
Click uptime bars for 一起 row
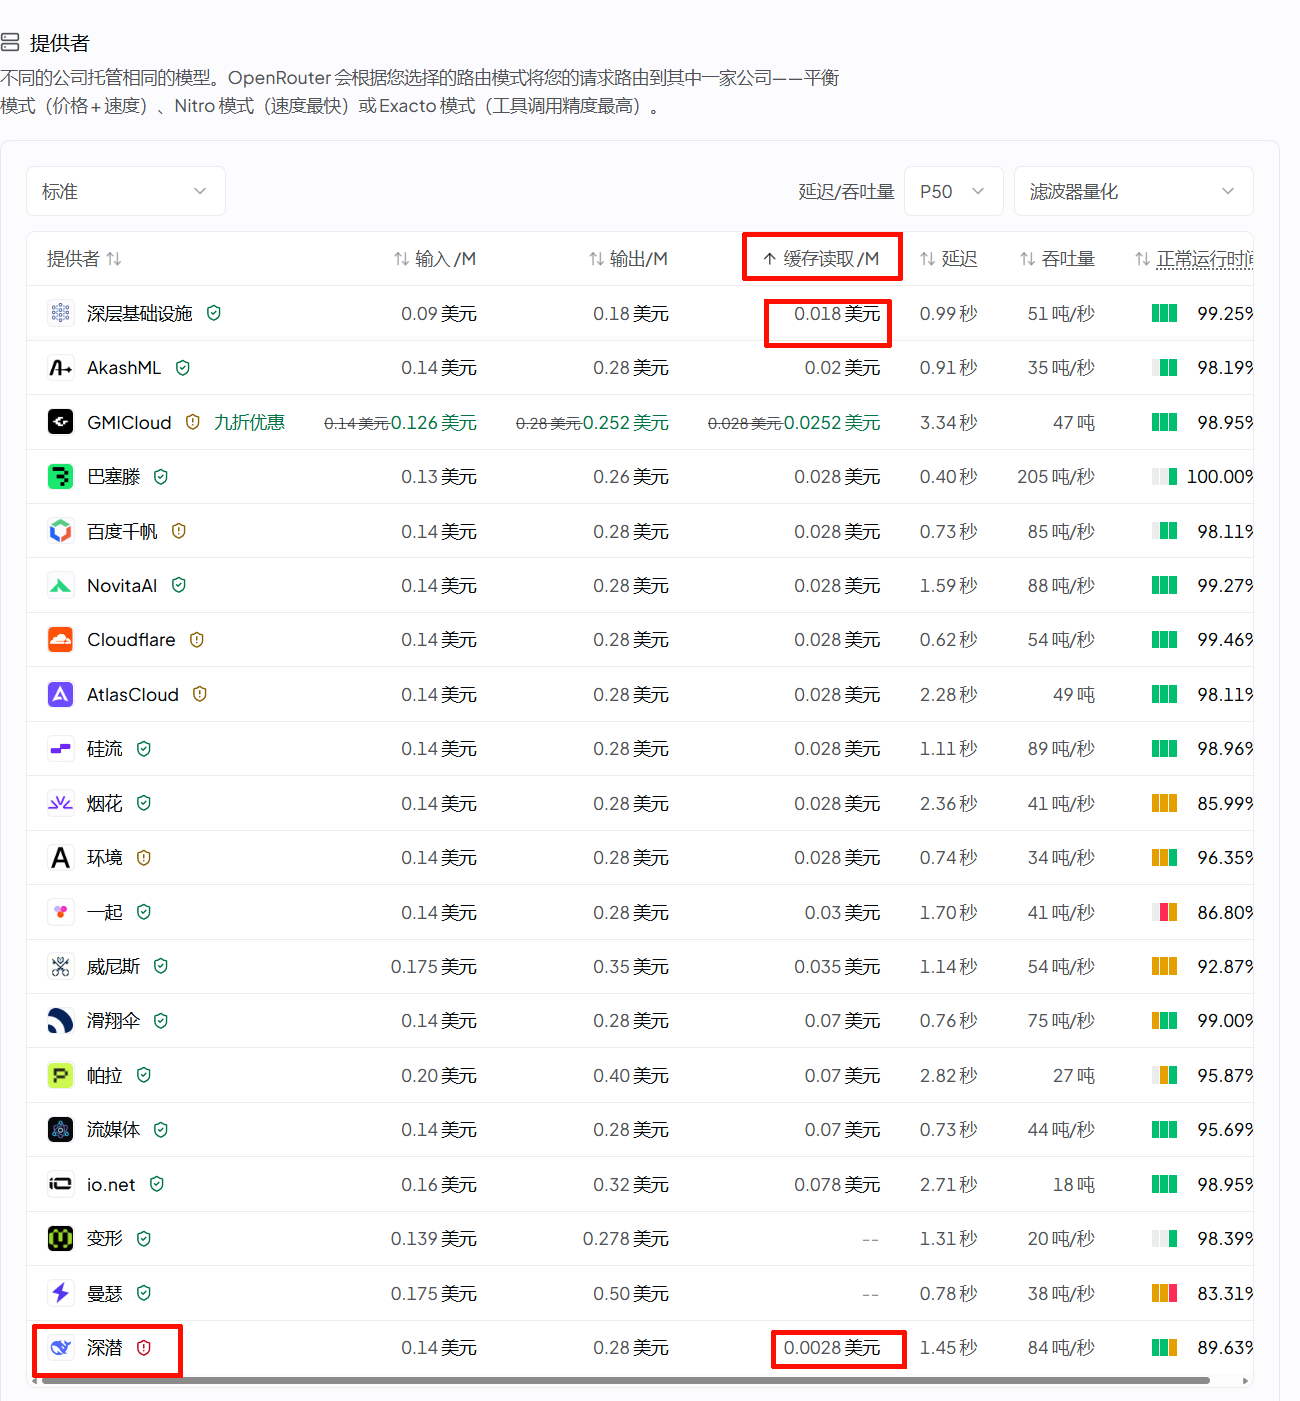[1164, 912]
